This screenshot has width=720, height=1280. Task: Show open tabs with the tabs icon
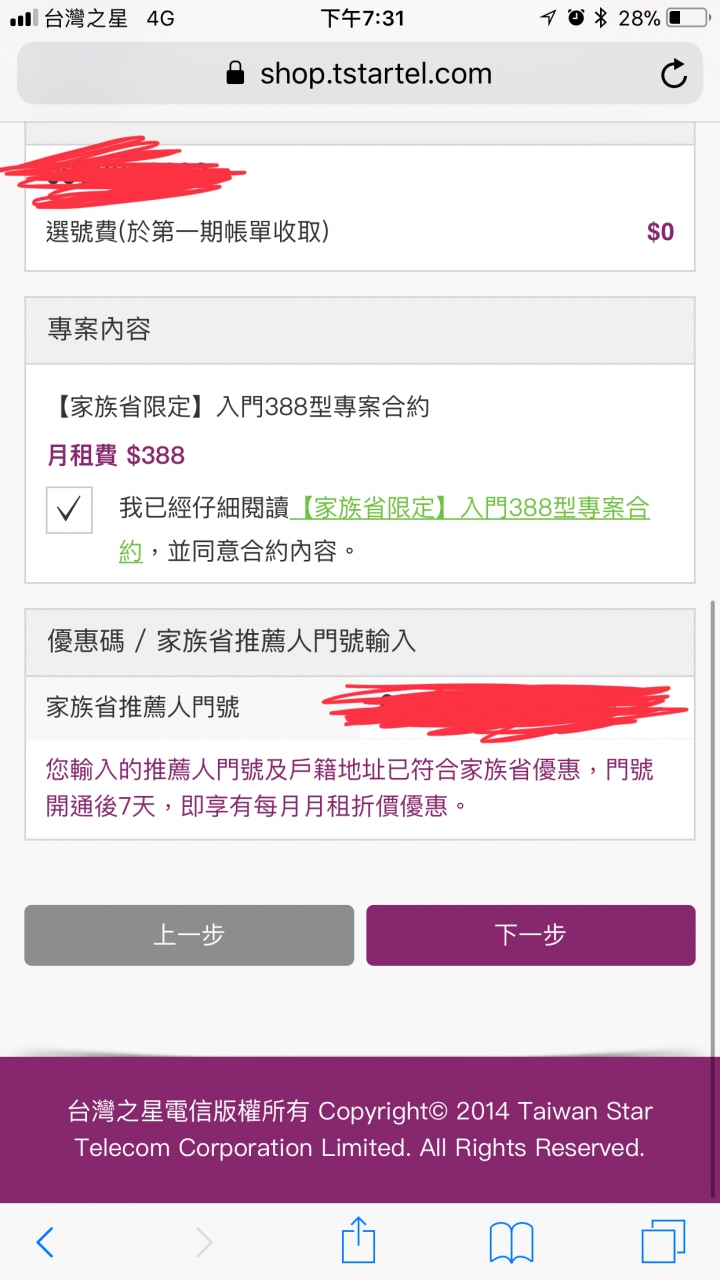pyautogui.click(x=663, y=1242)
